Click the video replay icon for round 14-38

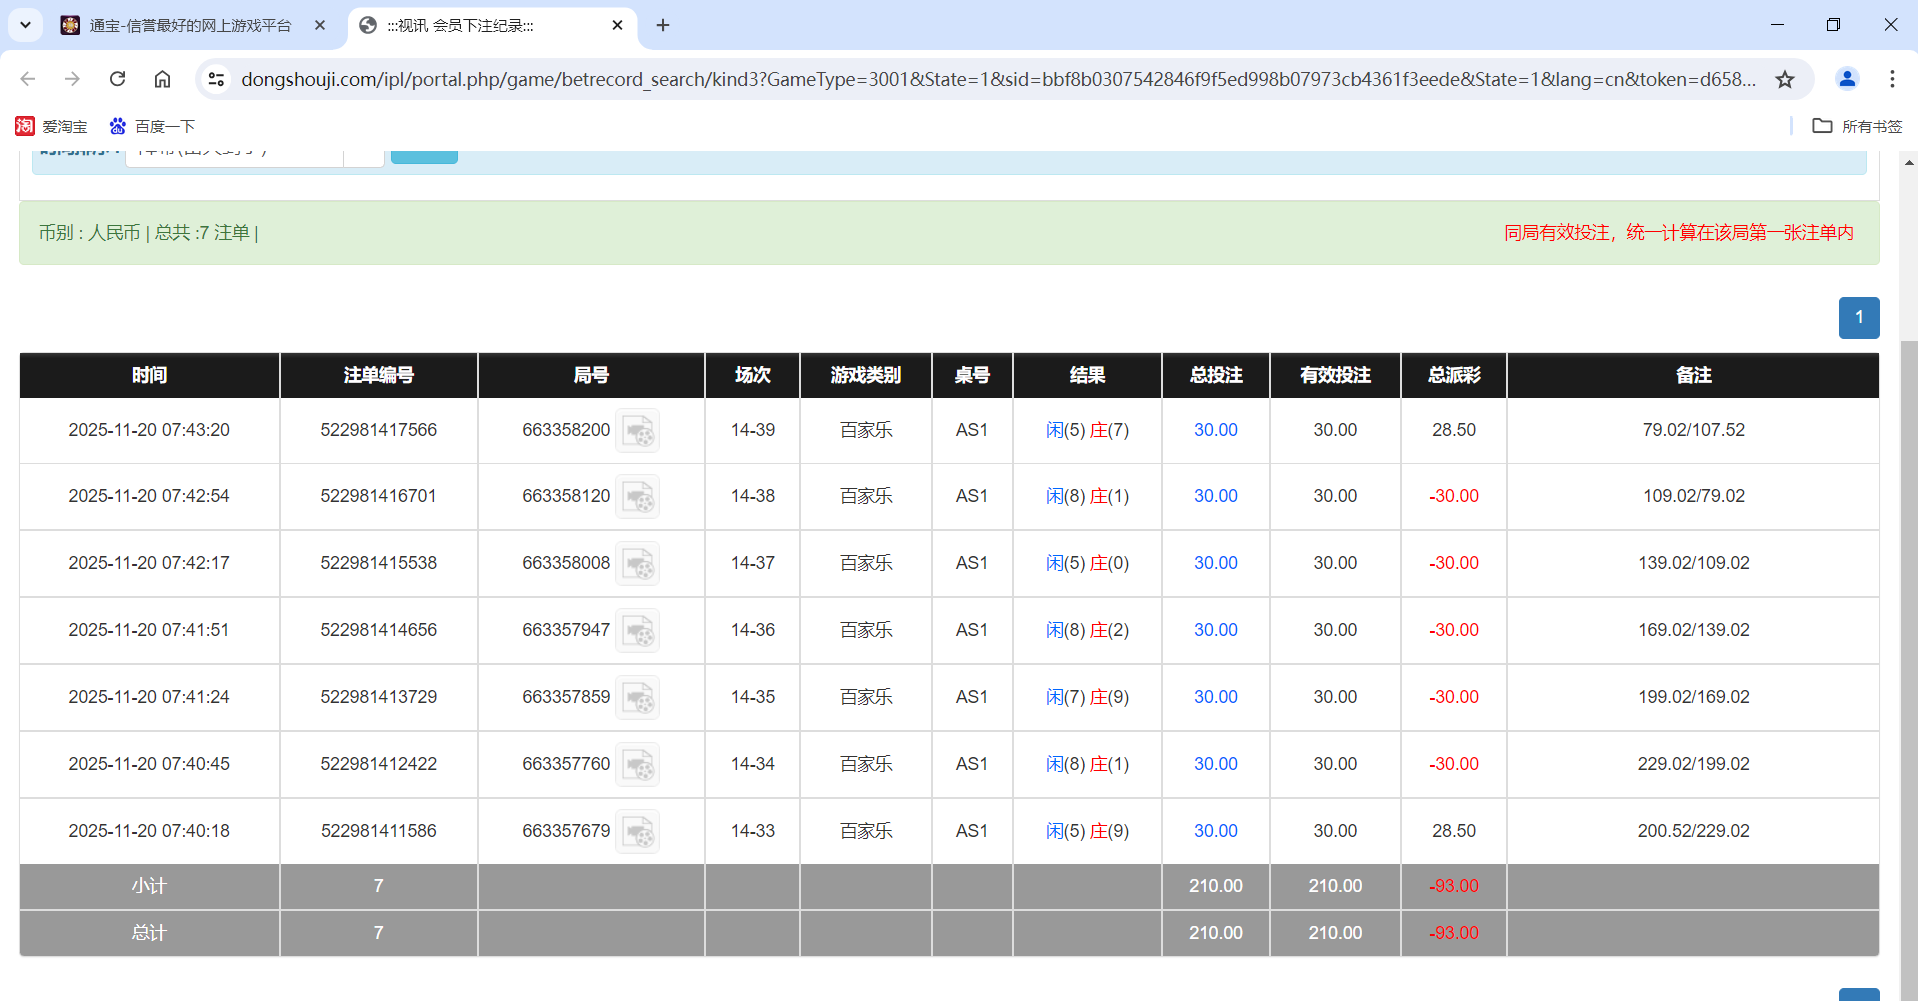(x=637, y=497)
